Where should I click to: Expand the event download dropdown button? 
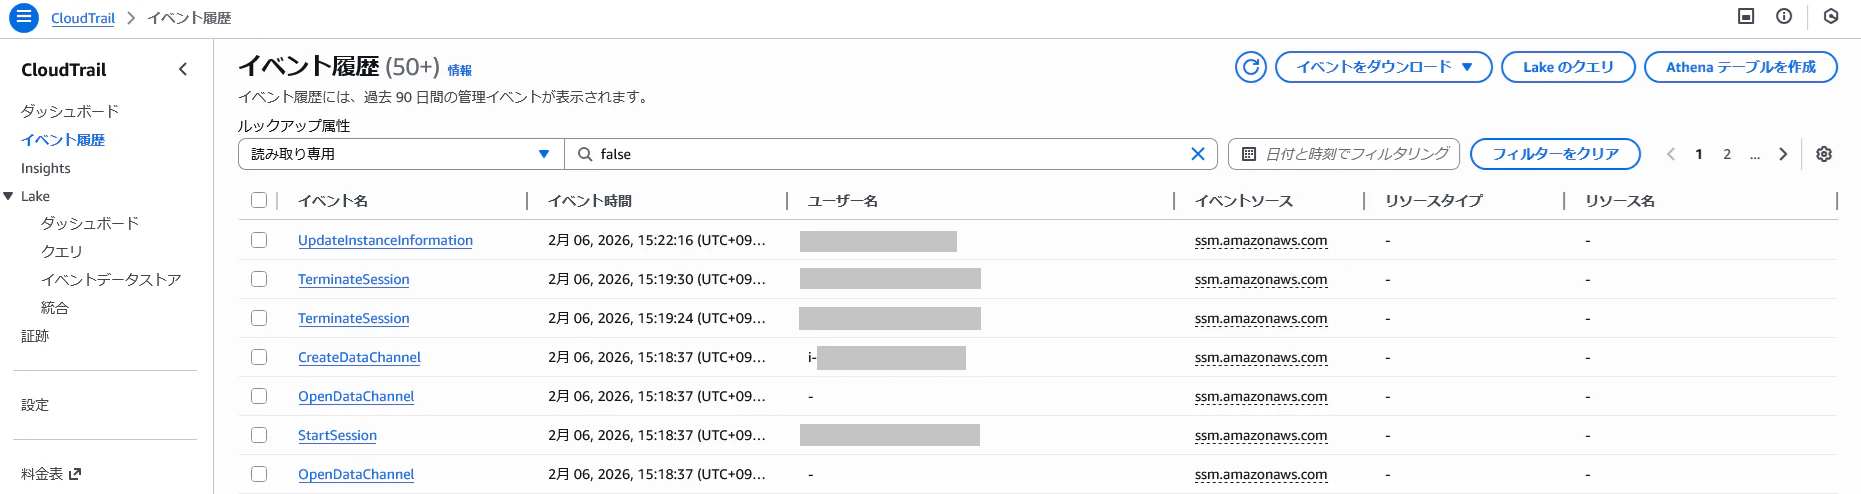1384,67
